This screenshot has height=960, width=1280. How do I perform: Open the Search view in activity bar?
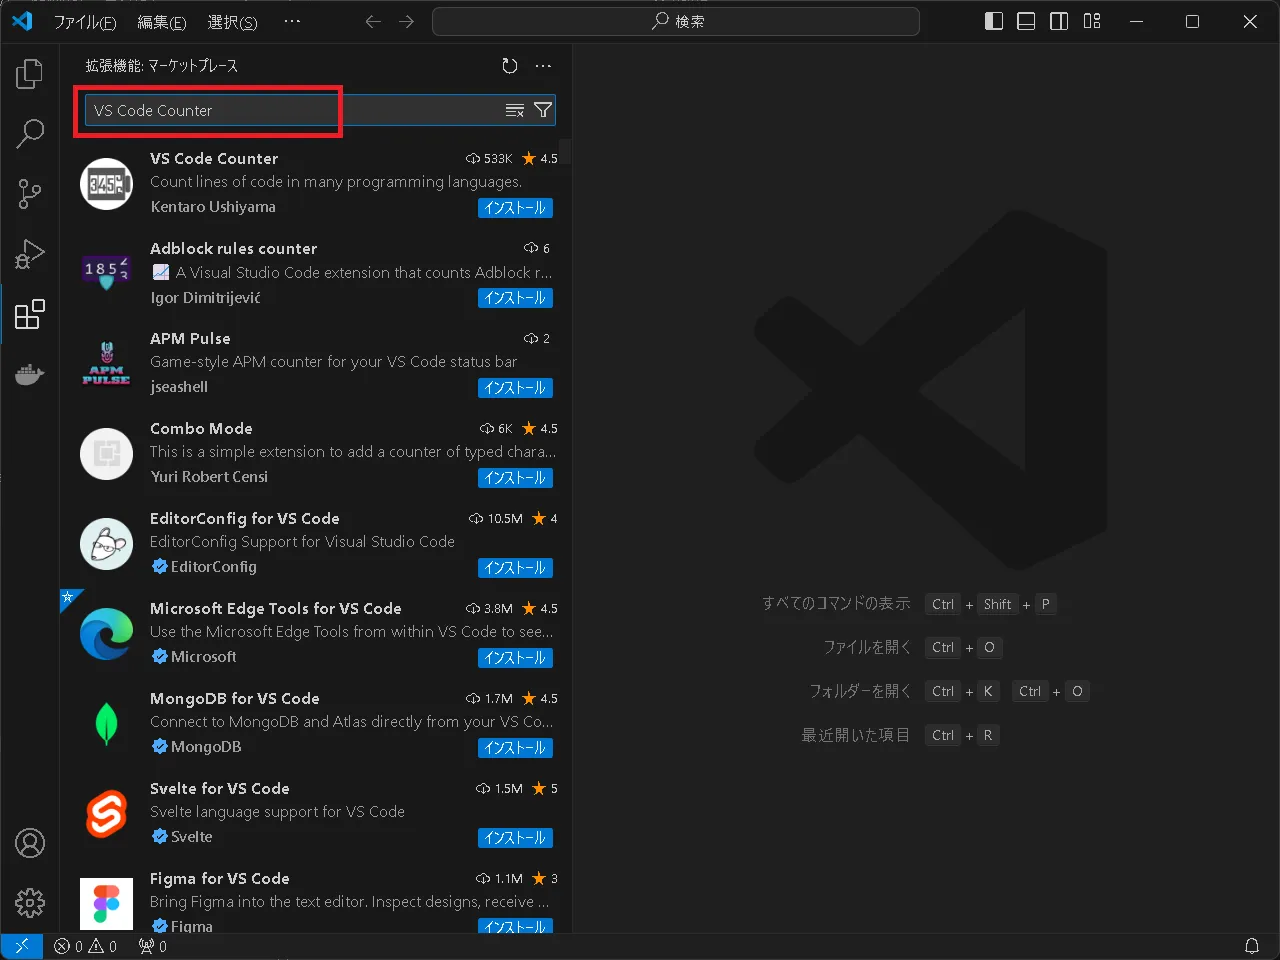coord(30,133)
